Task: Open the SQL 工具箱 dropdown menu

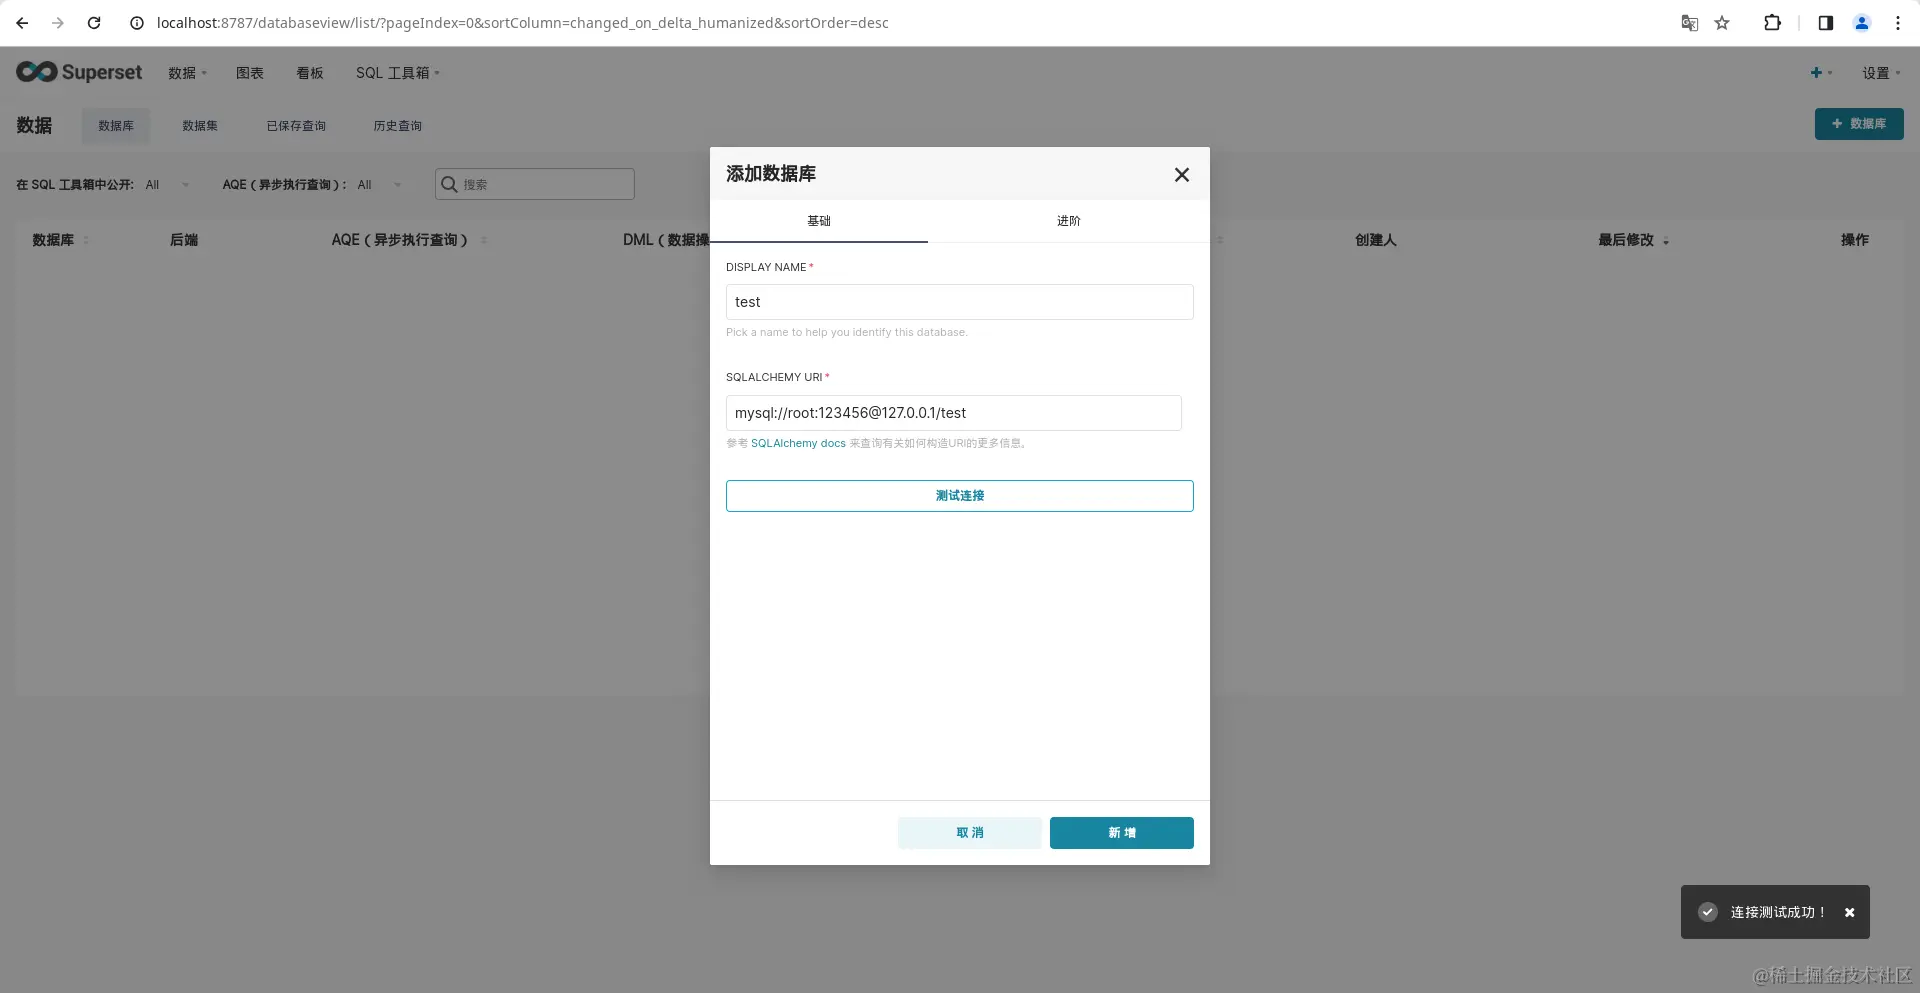Action: (x=397, y=73)
